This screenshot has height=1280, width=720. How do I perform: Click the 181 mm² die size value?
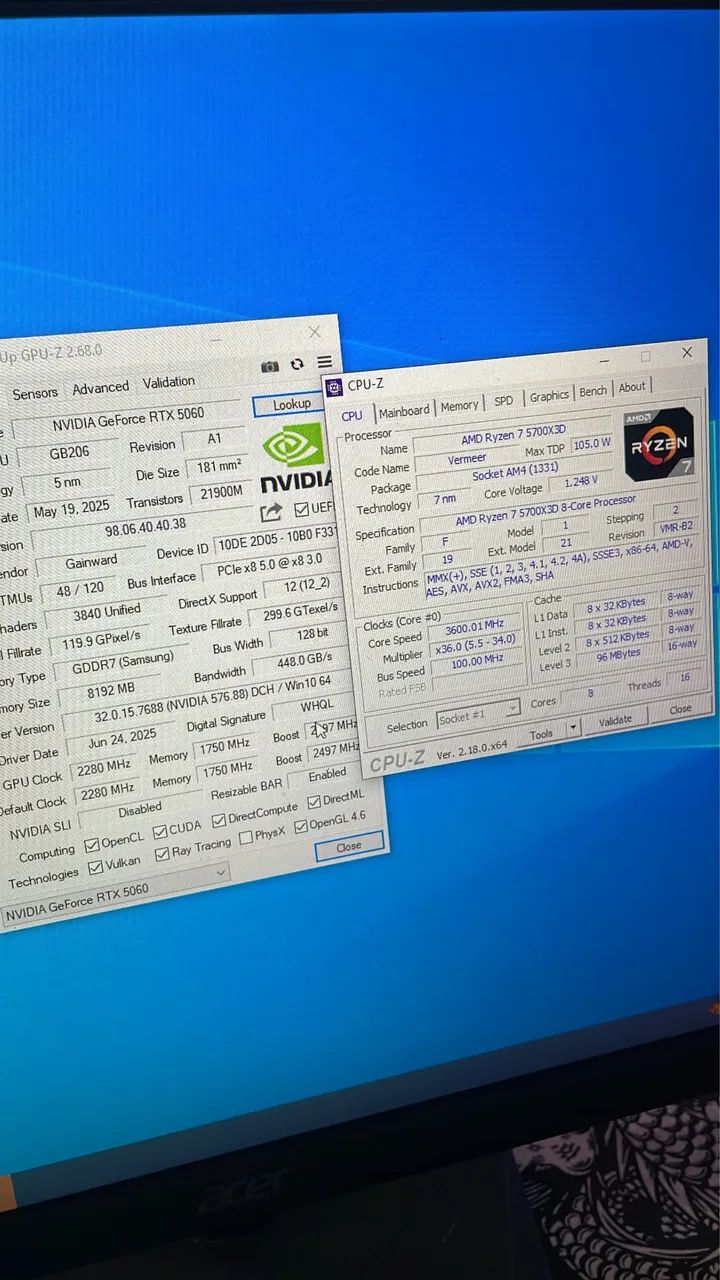[x=219, y=466]
